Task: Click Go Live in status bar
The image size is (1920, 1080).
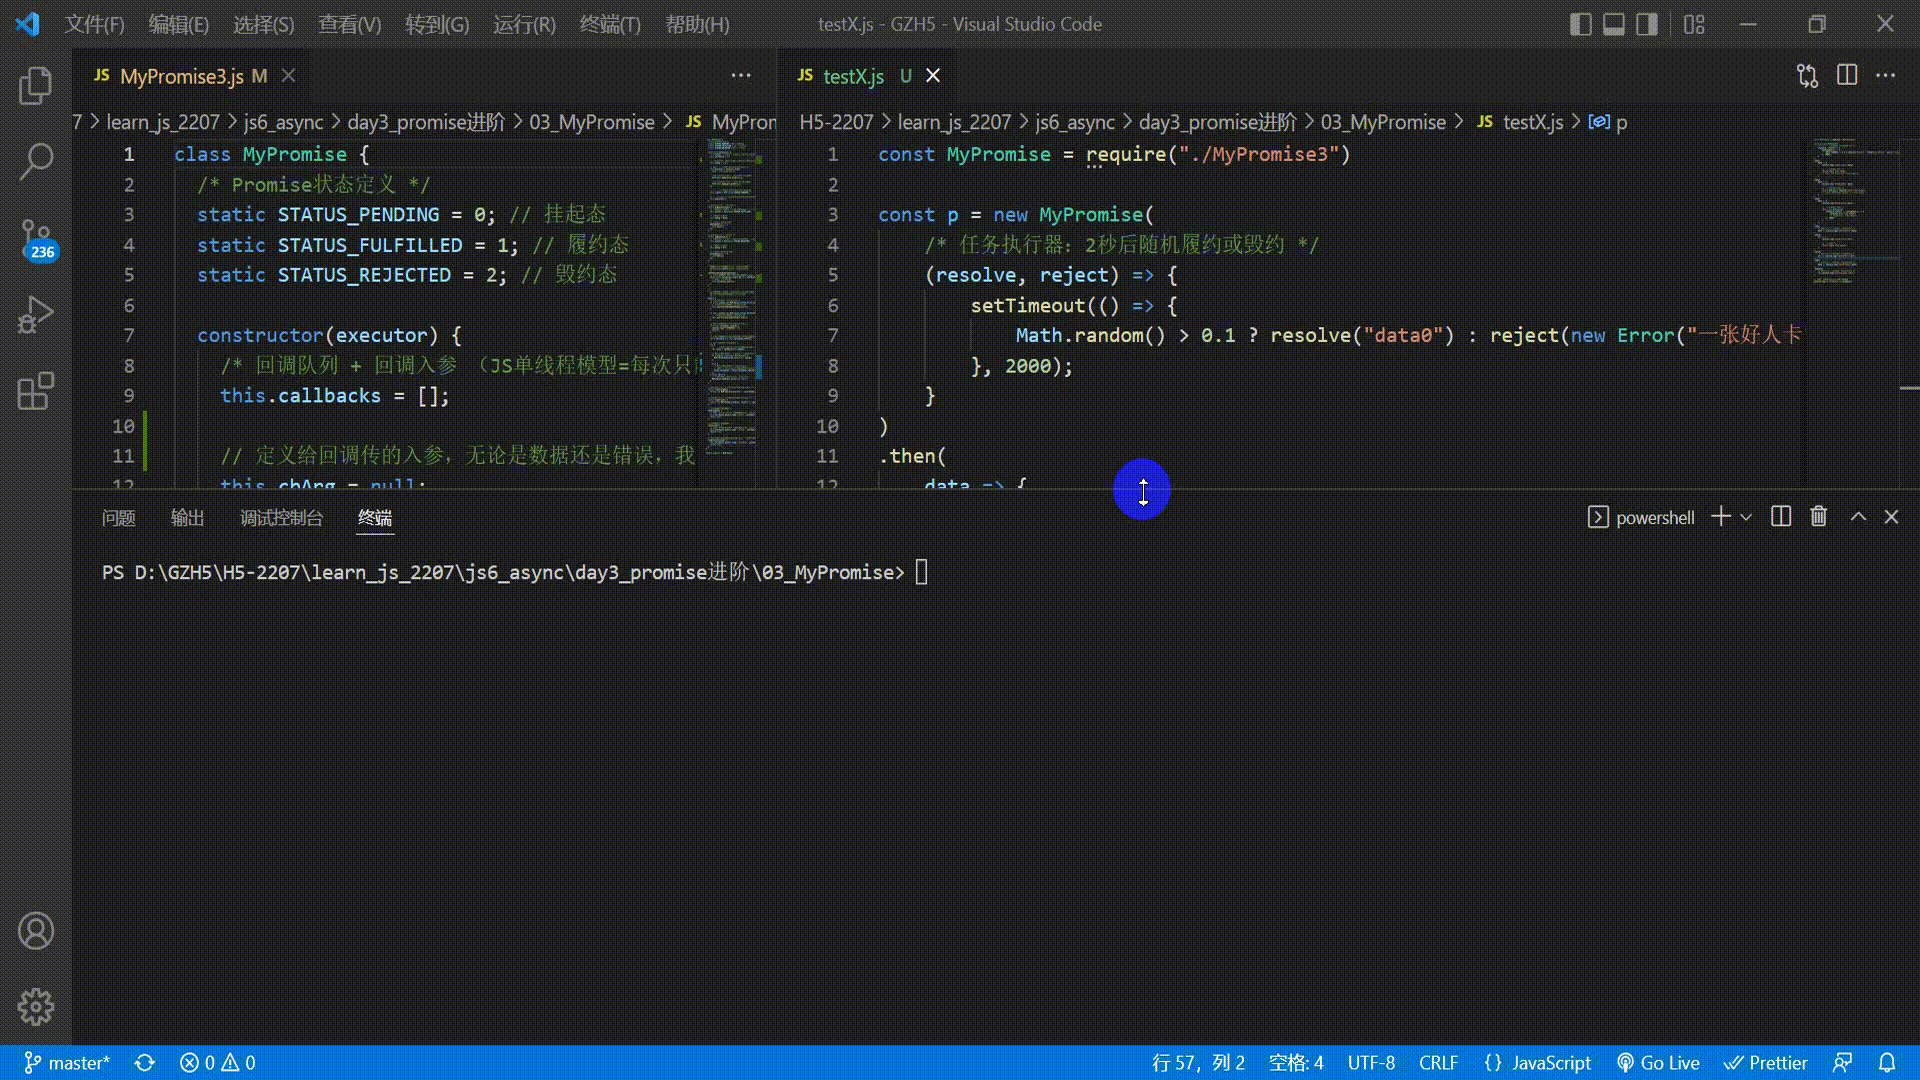Action: (1658, 1063)
